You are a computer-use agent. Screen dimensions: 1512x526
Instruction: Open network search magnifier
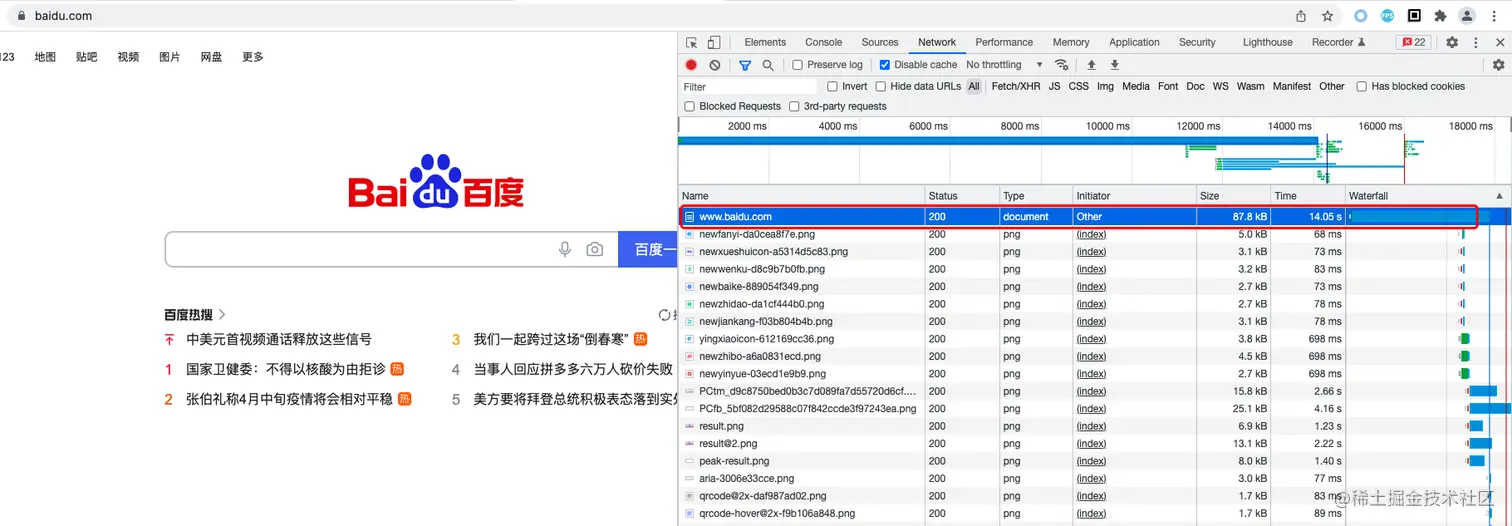(768, 65)
